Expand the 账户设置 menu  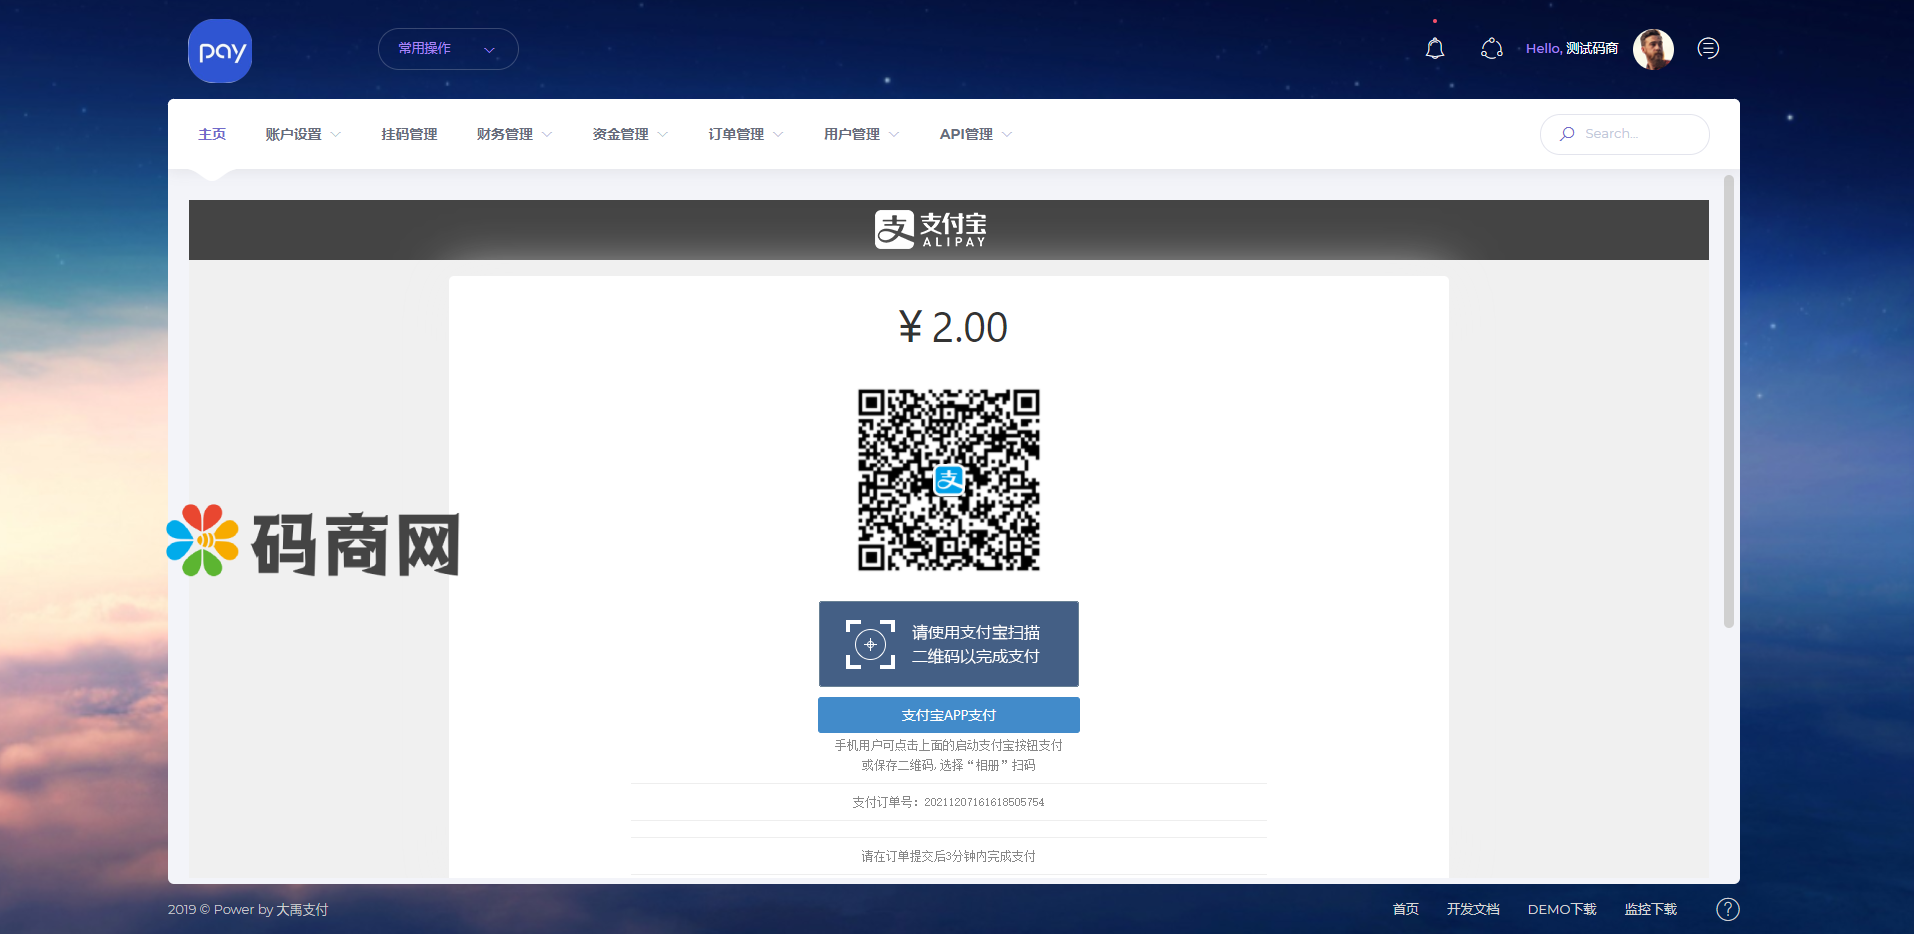[302, 134]
